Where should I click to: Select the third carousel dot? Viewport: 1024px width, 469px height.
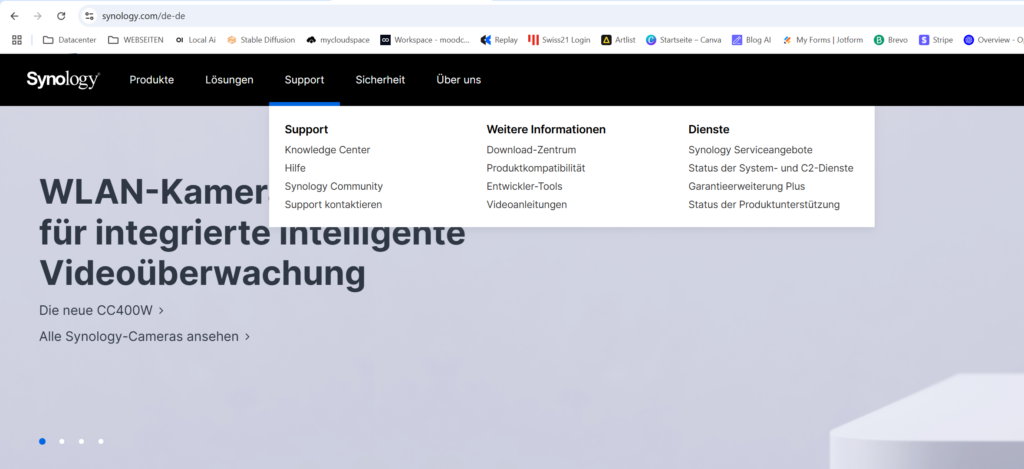click(x=82, y=442)
